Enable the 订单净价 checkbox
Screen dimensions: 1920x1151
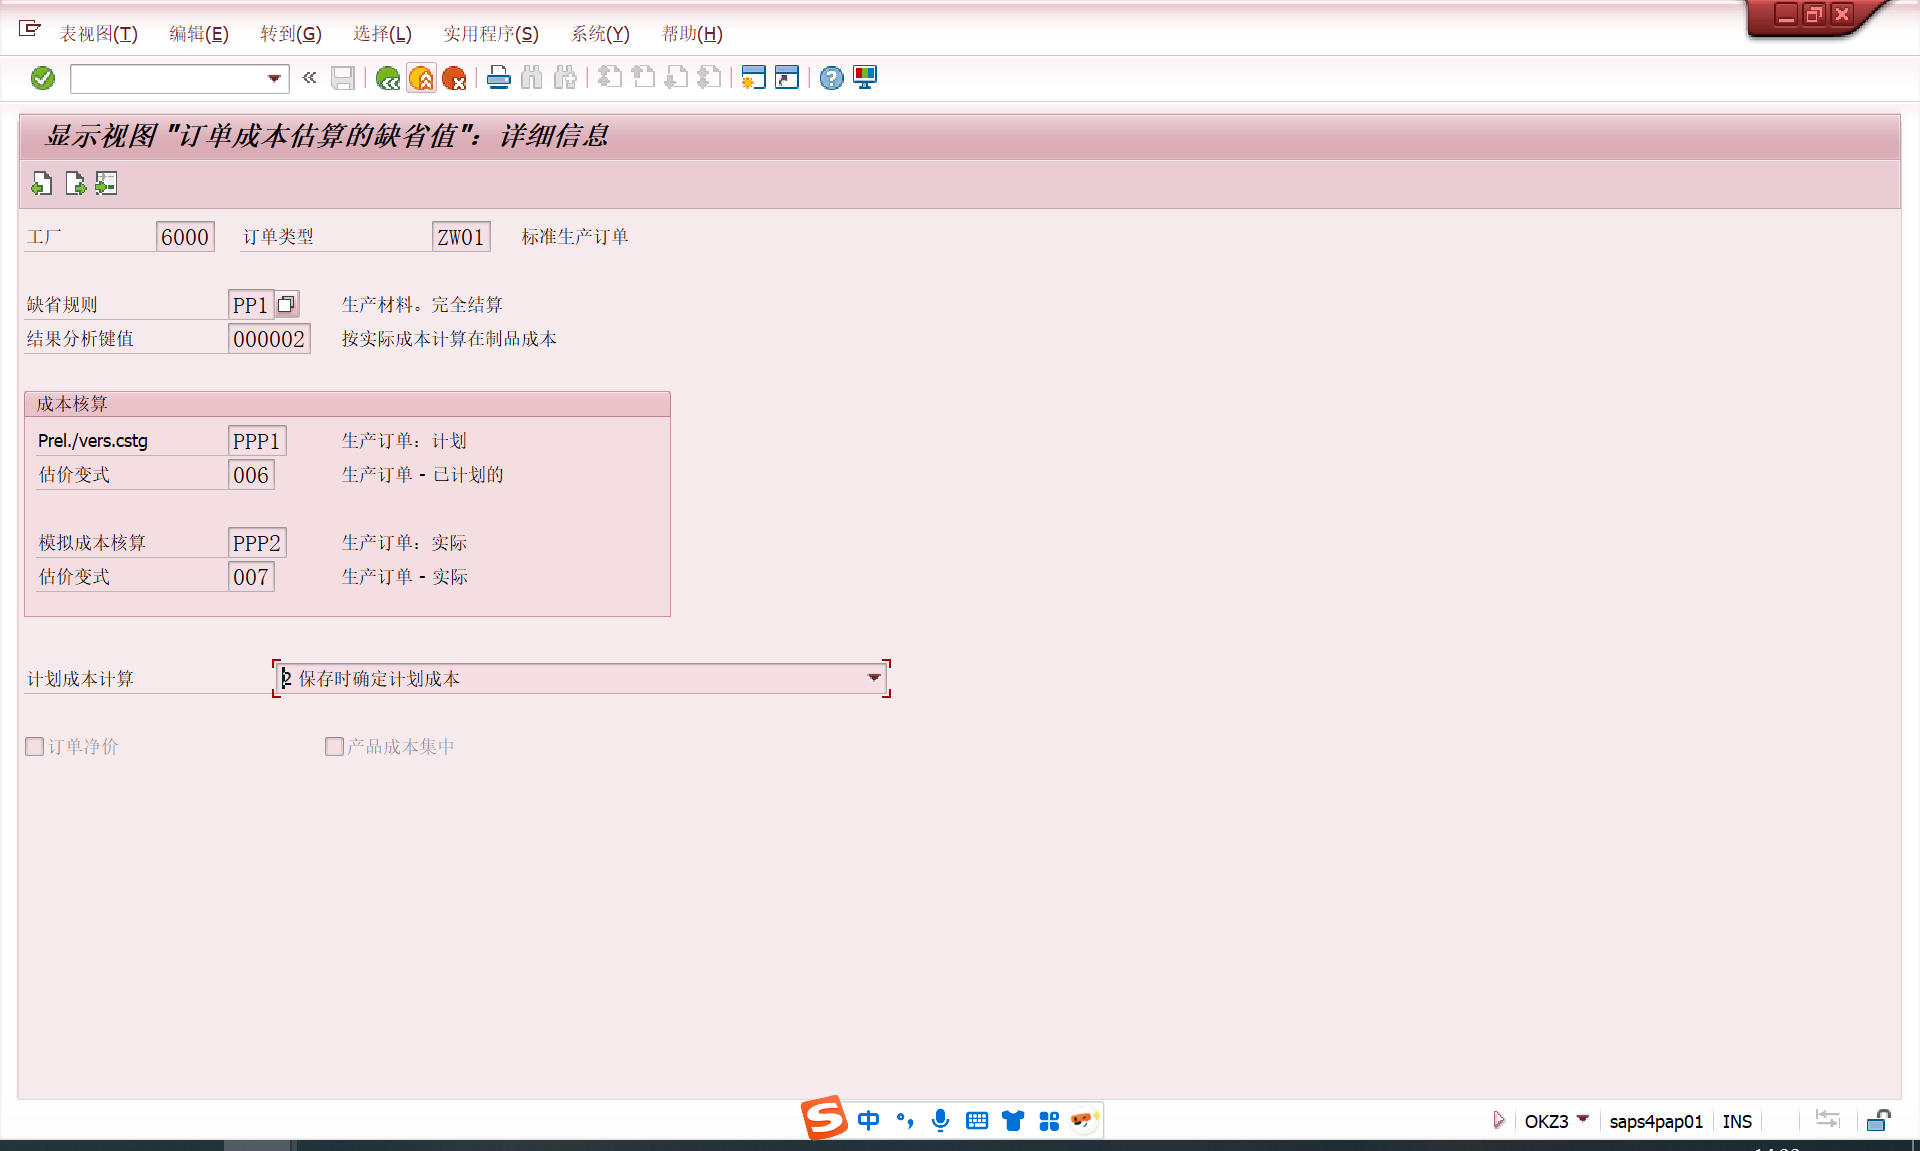point(34,746)
